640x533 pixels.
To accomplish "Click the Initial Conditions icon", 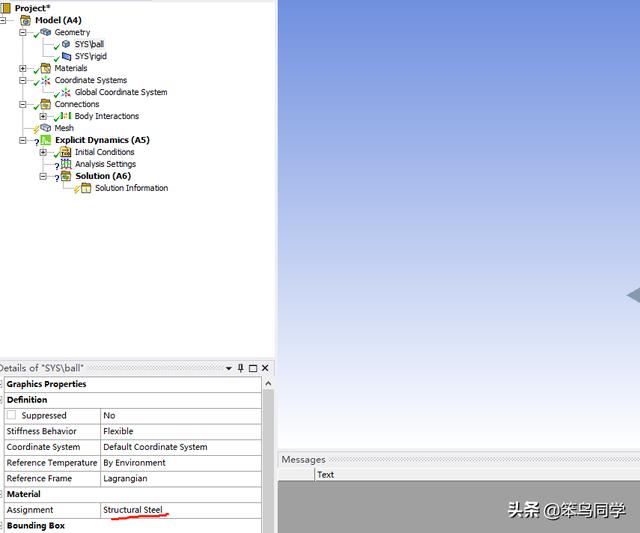I will point(66,152).
